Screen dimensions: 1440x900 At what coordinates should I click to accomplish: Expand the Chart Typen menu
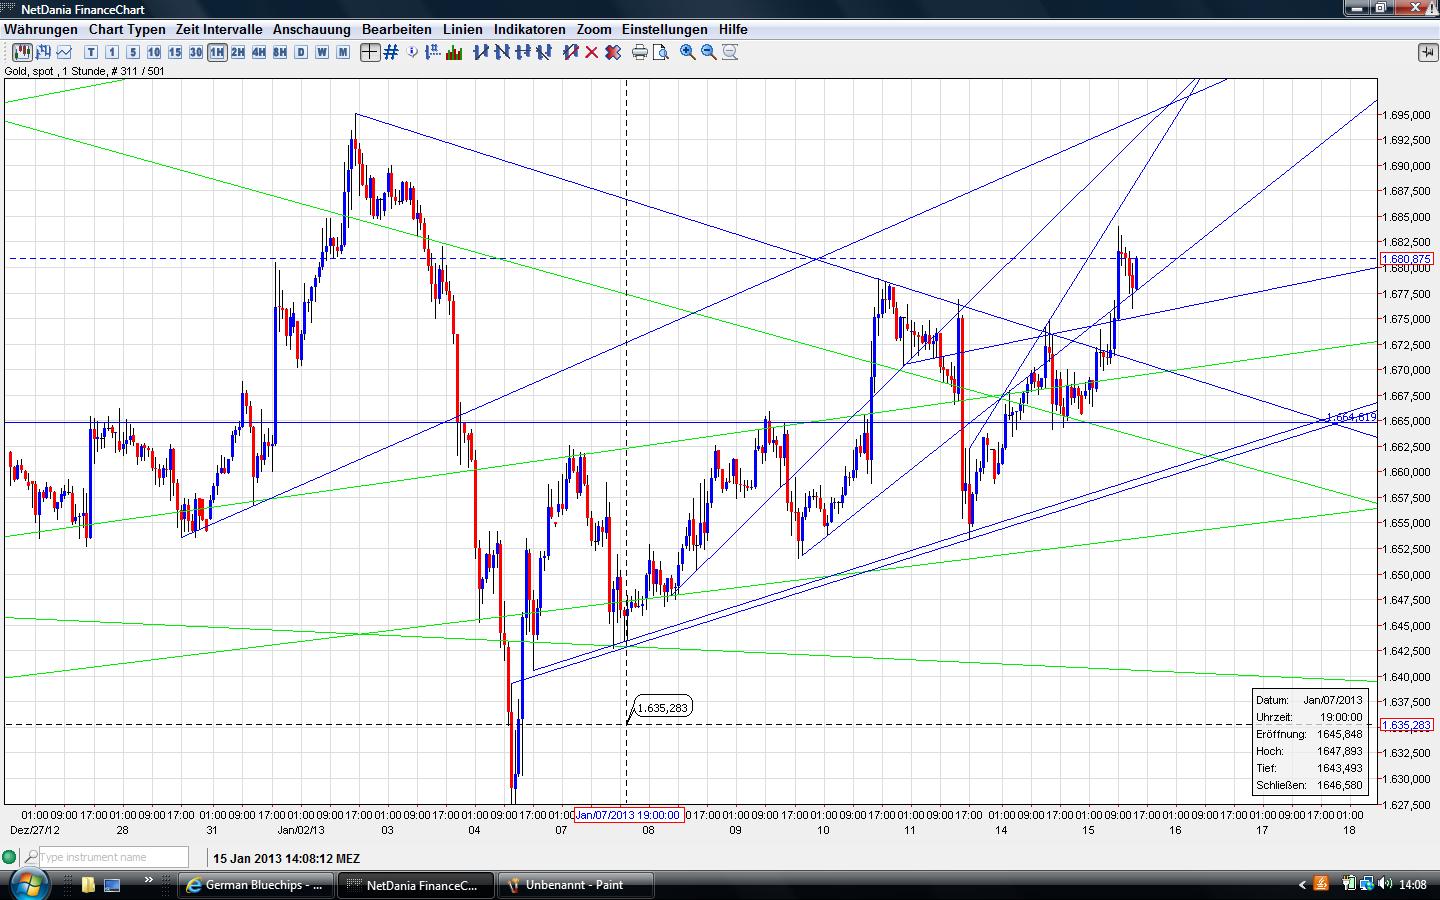[x=125, y=29]
